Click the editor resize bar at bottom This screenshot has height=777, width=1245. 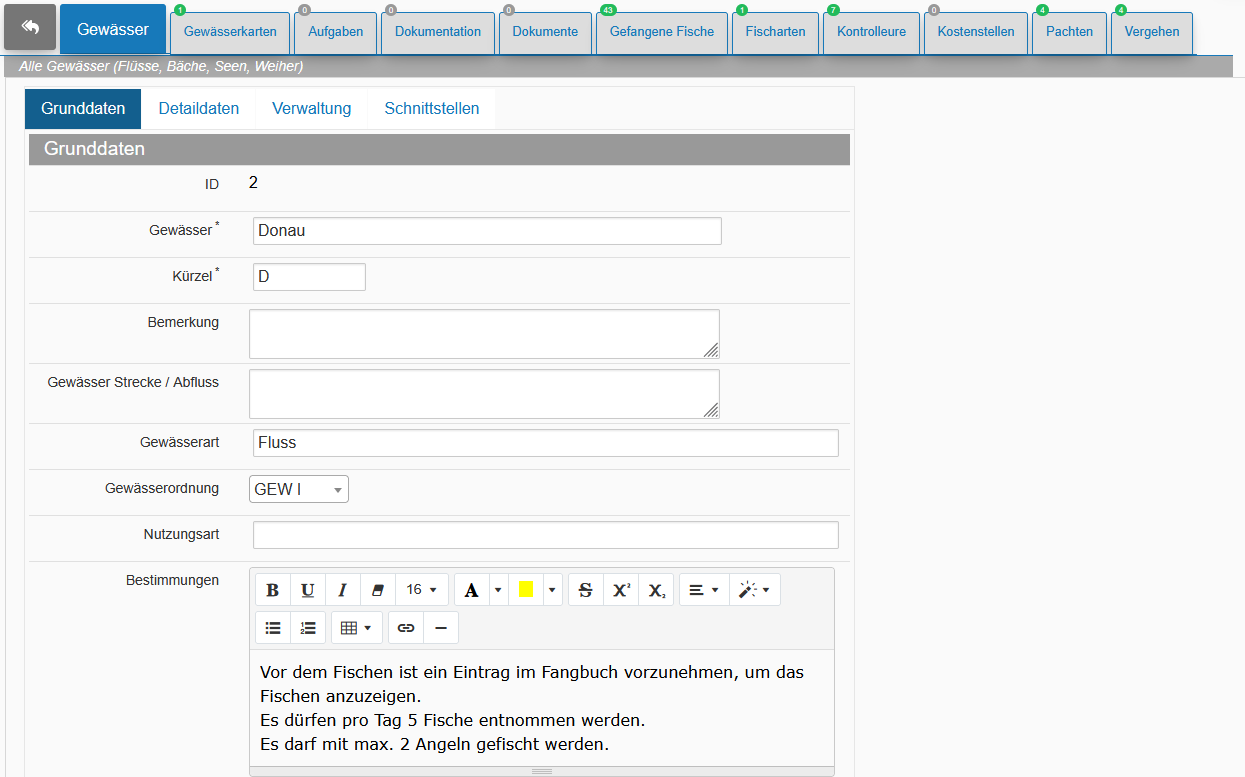point(542,771)
